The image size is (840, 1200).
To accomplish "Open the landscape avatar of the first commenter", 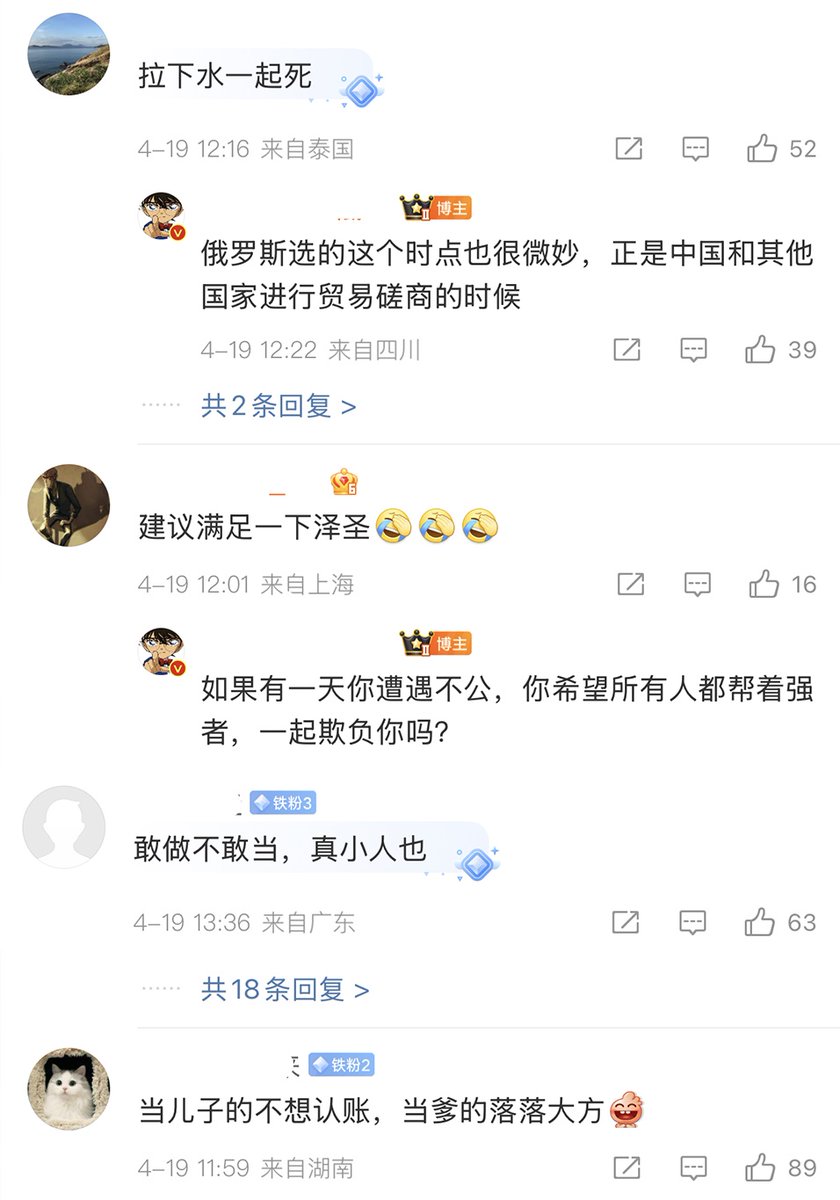I will 68,54.
